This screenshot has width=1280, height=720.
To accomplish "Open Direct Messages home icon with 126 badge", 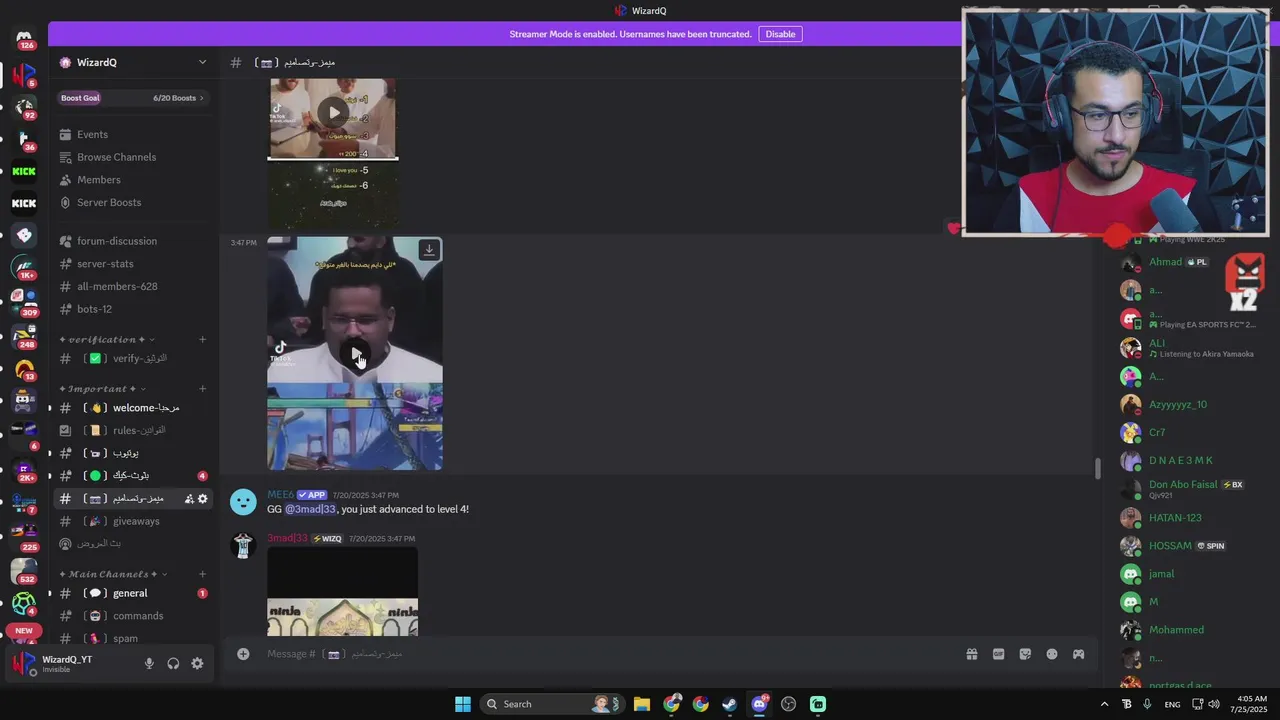I will point(24,38).
